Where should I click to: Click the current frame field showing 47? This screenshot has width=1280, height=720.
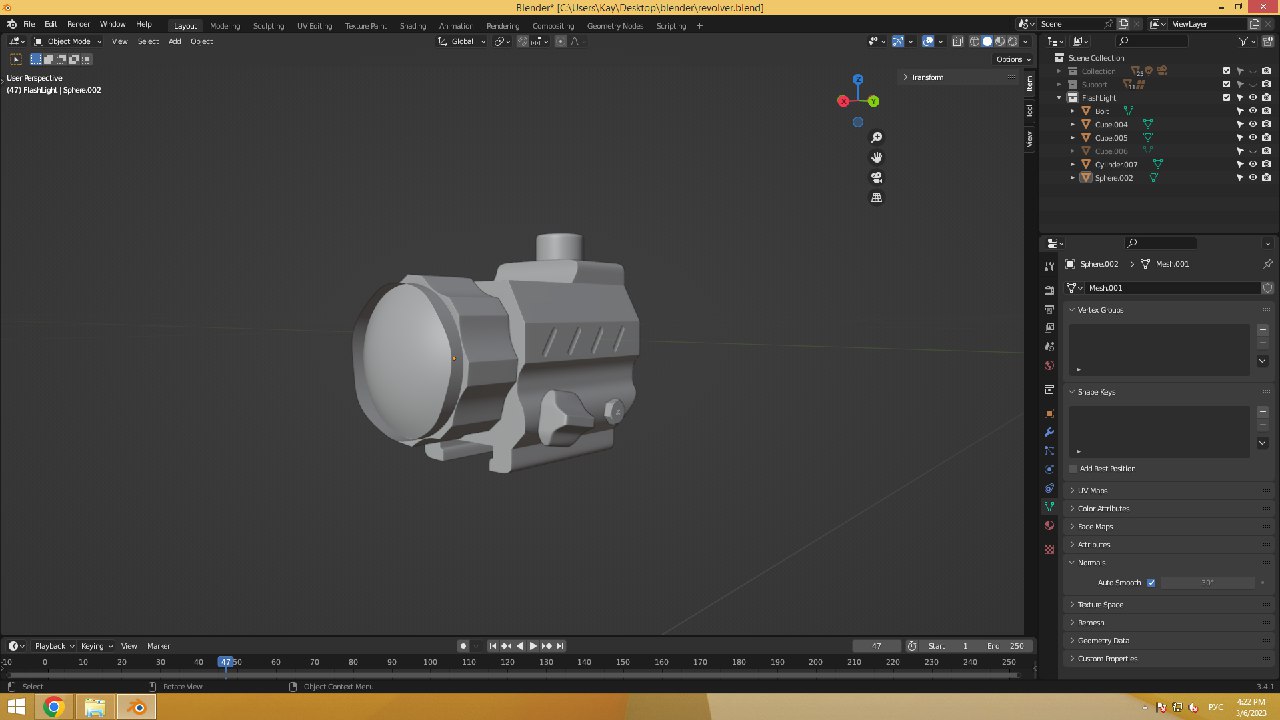(x=877, y=646)
